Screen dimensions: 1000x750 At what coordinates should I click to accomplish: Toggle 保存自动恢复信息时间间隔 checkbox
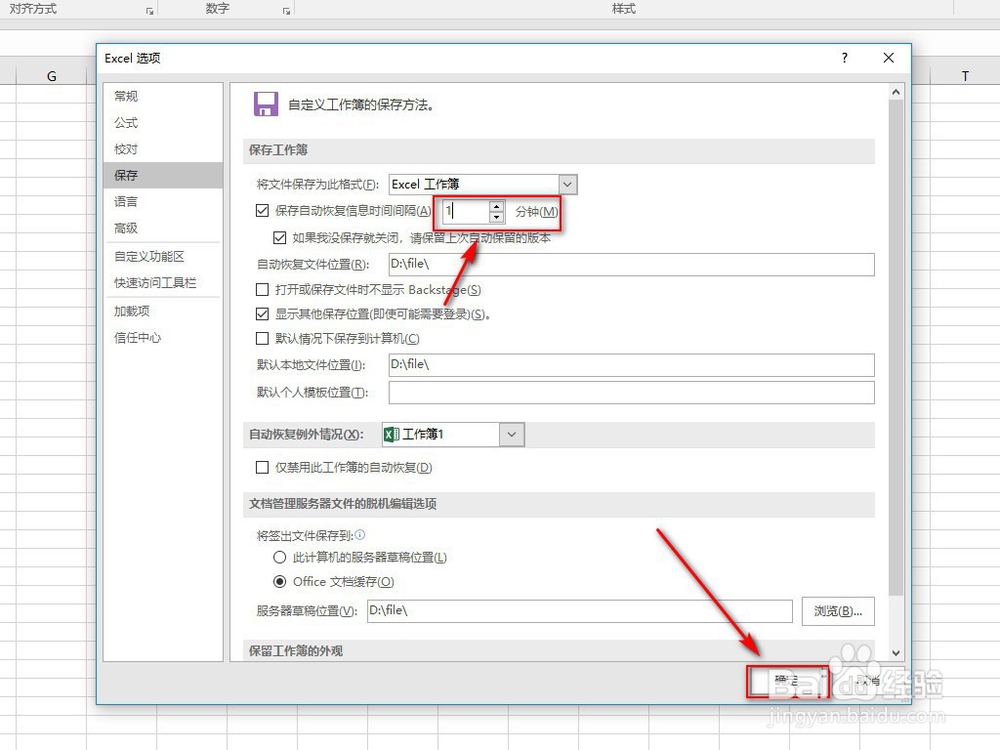pyautogui.click(x=261, y=210)
